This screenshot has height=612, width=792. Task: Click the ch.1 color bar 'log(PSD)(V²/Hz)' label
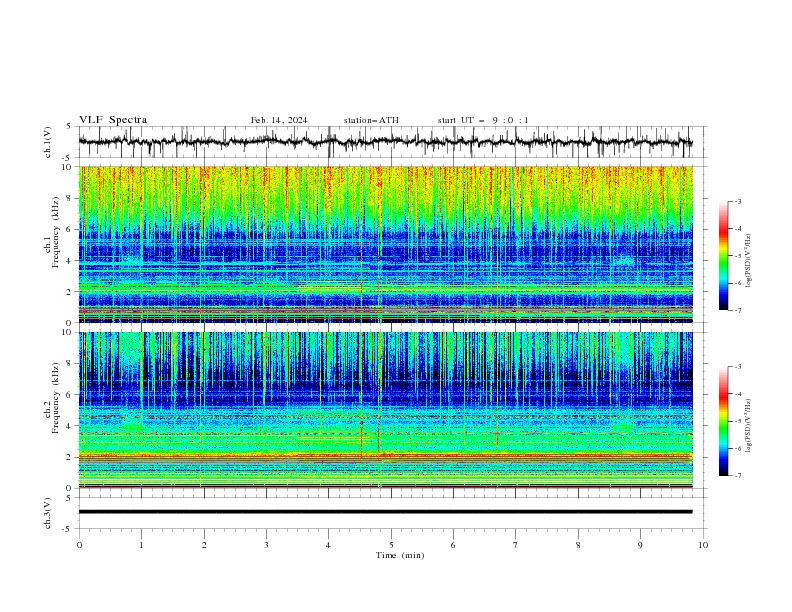[x=748, y=261]
